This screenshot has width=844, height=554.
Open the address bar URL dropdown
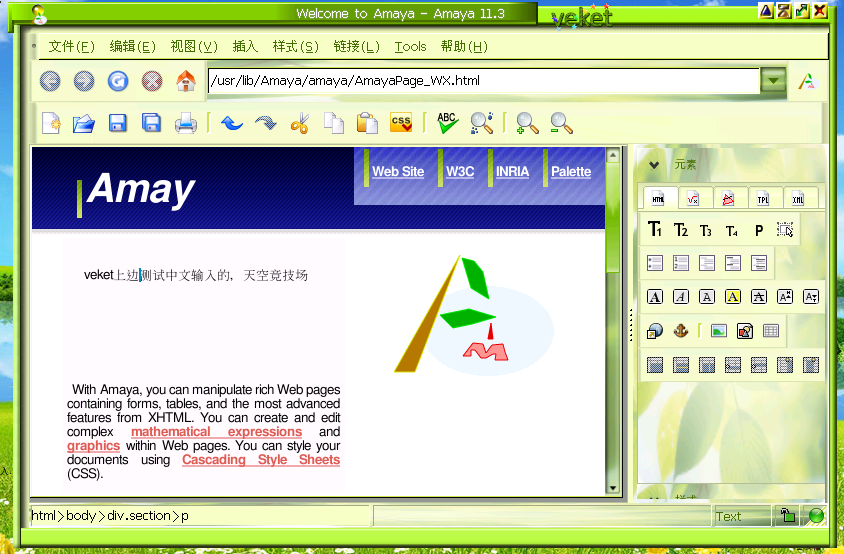tap(773, 81)
